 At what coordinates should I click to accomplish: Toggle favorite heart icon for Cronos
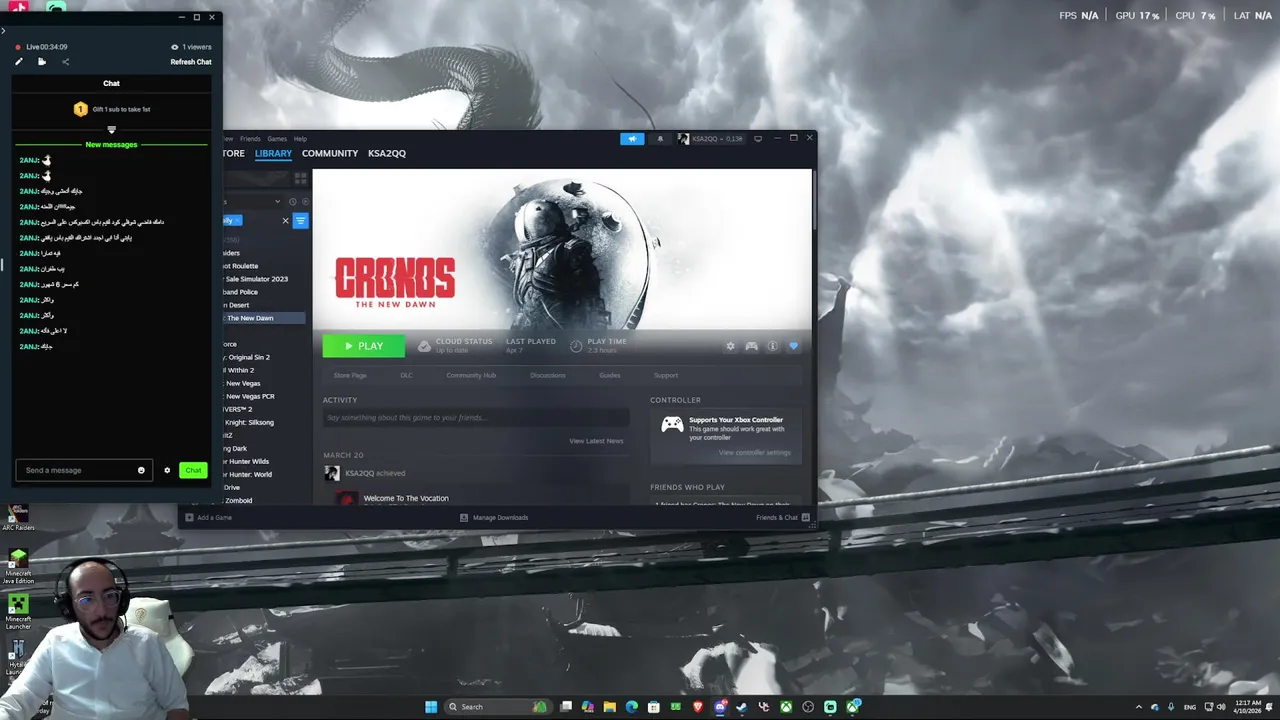point(793,346)
